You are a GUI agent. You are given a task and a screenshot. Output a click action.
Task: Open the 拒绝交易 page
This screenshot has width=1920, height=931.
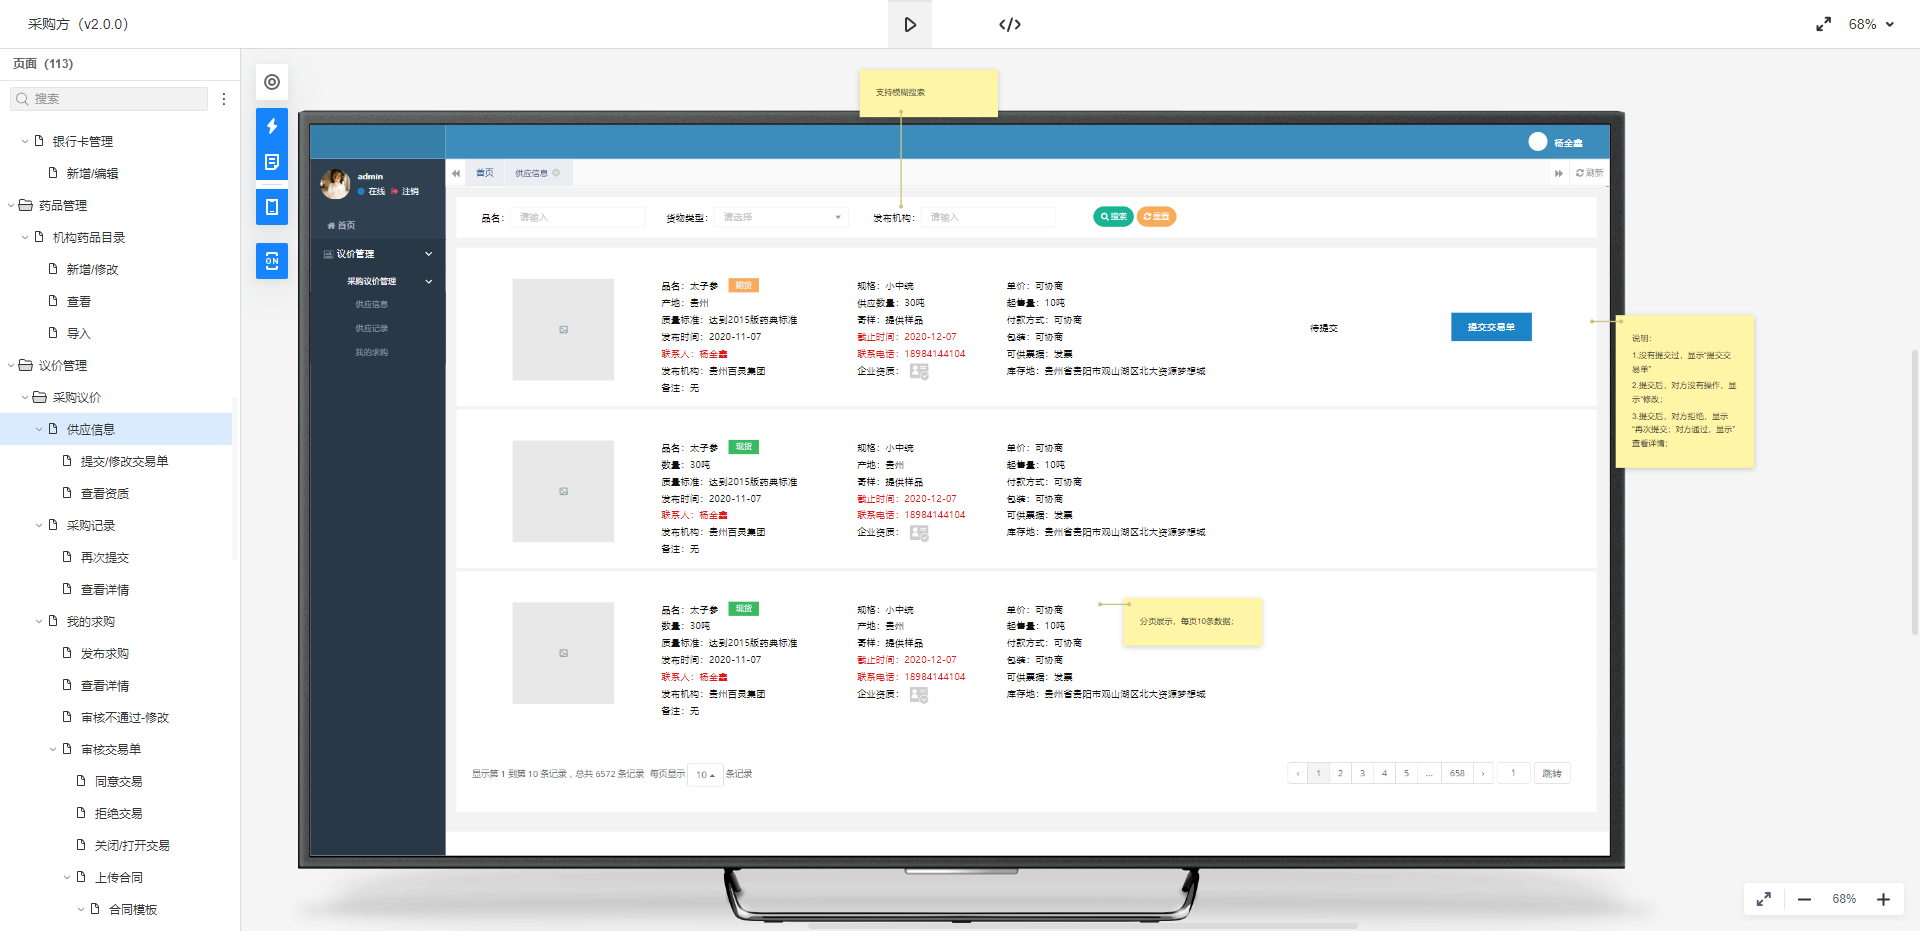tap(119, 813)
